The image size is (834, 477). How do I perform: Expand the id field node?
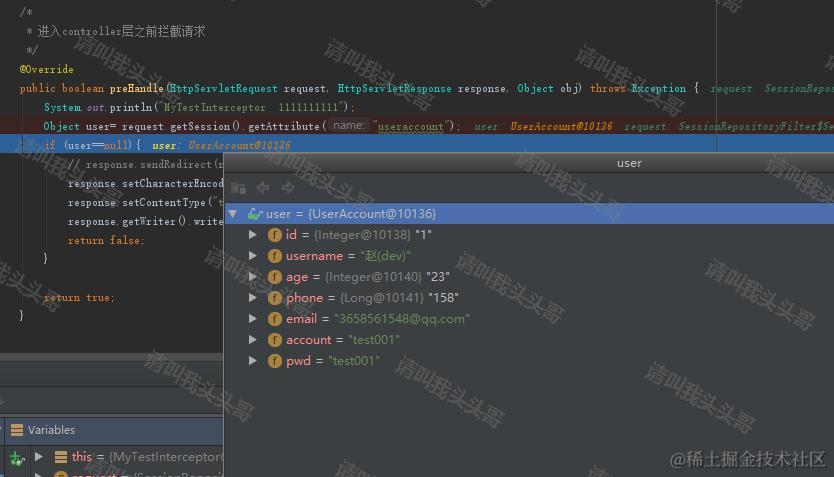coord(253,235)
